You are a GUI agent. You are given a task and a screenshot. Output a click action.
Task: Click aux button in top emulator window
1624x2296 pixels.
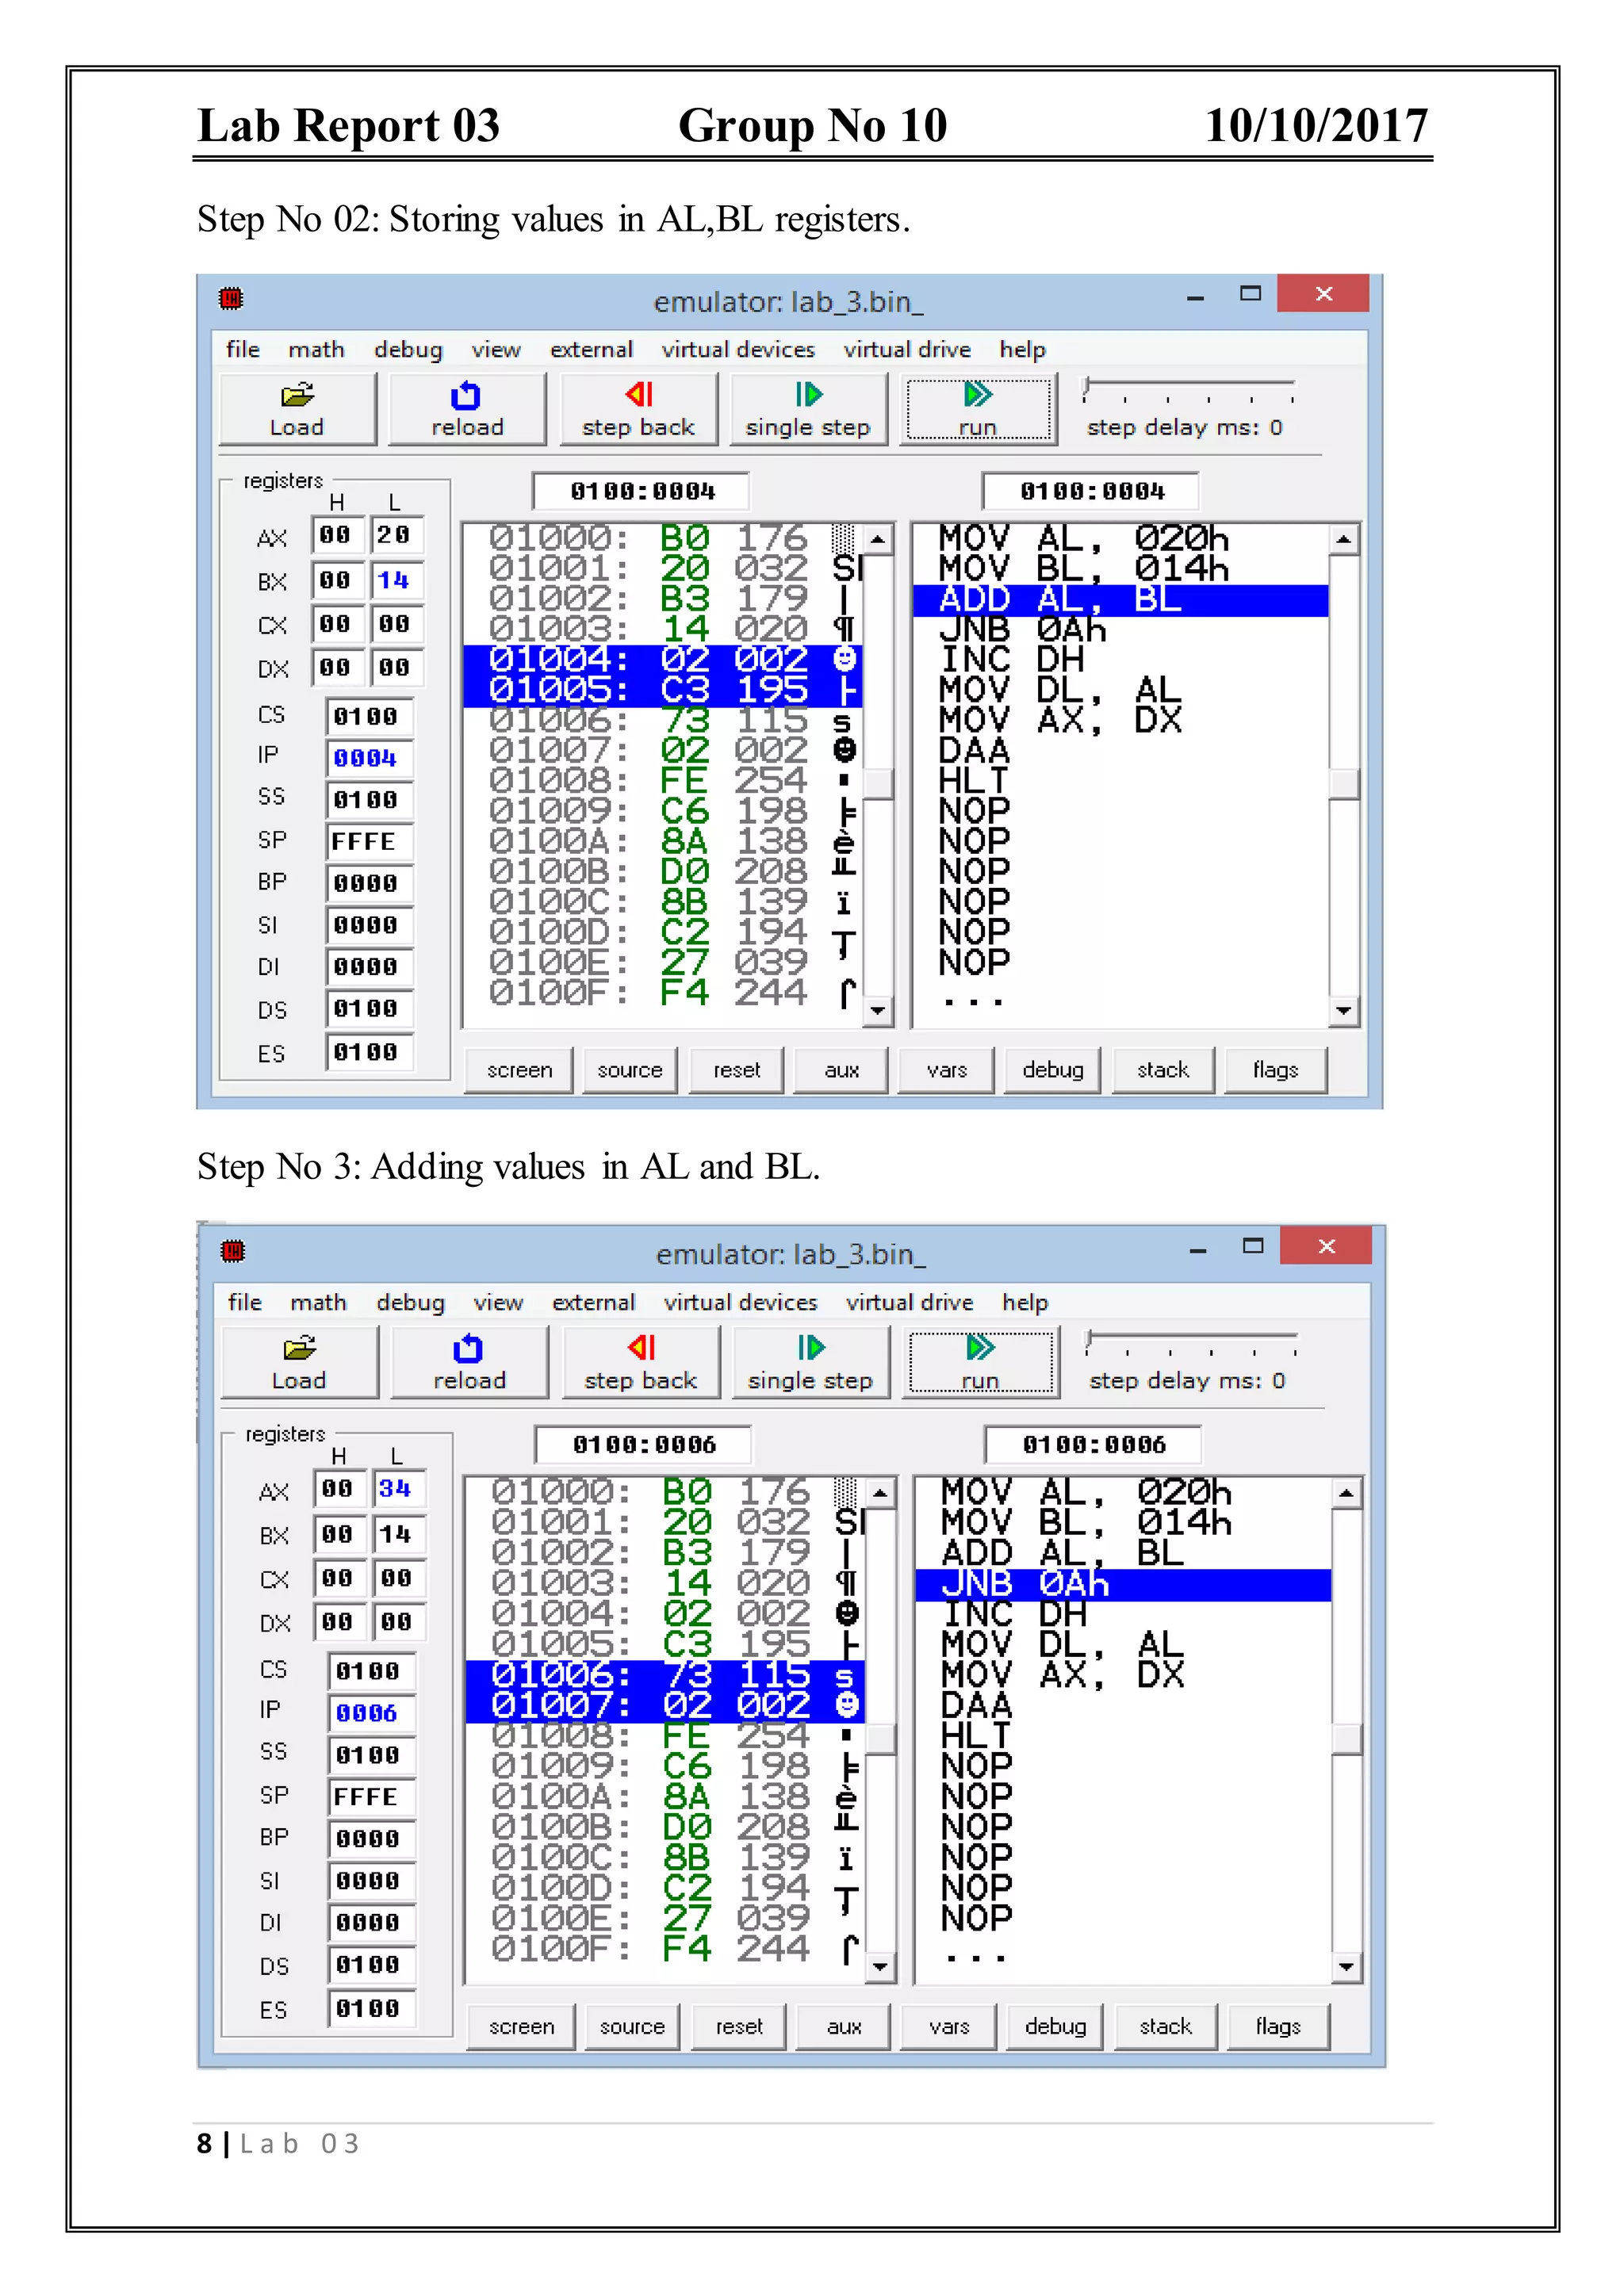click(841, 1070)
